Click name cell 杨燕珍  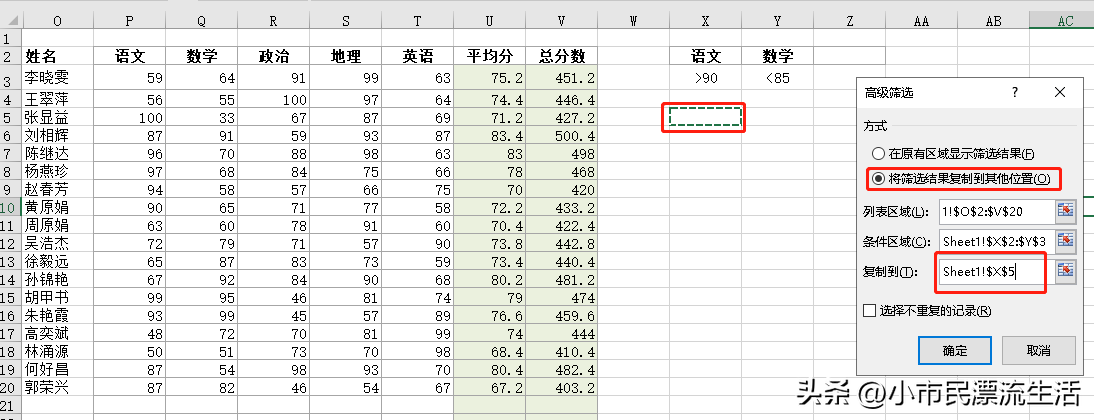click(57, 172)
